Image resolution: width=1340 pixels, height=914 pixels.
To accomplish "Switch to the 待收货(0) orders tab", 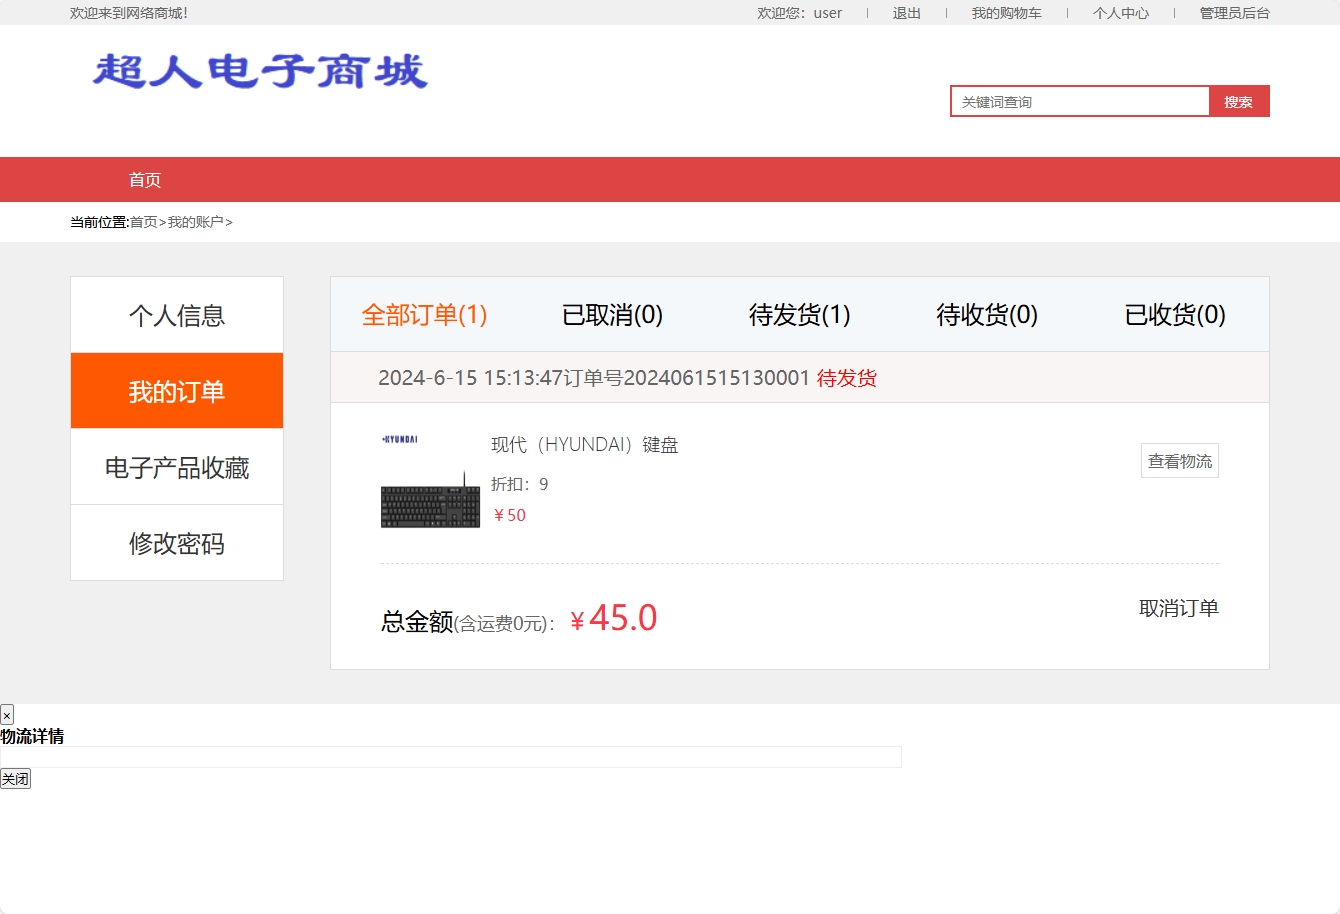I will tap(986, 314).
